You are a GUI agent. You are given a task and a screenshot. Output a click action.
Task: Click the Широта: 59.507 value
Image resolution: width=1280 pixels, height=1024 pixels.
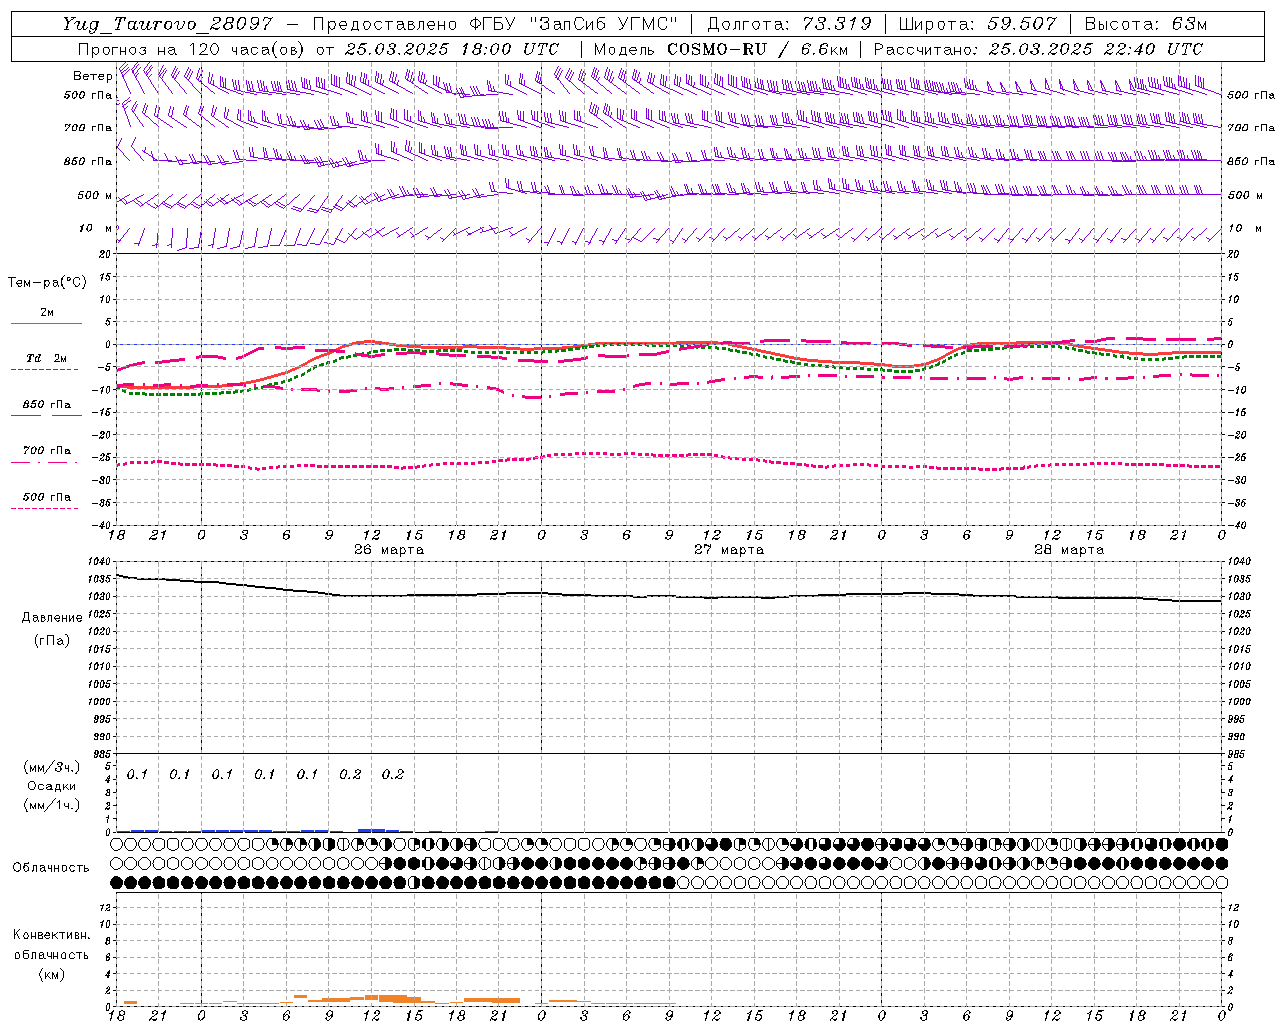977,24
